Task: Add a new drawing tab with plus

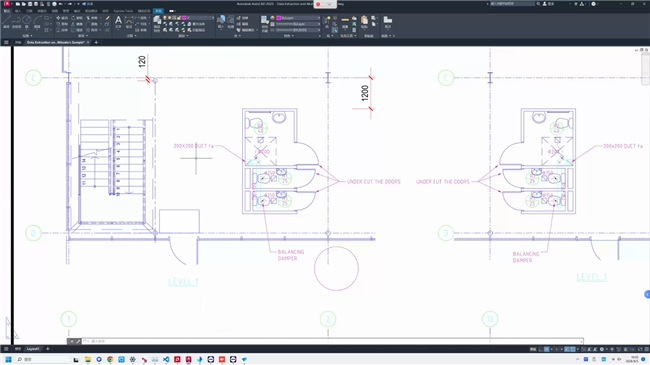Action: pyautogui.click(x=96, y=42)
